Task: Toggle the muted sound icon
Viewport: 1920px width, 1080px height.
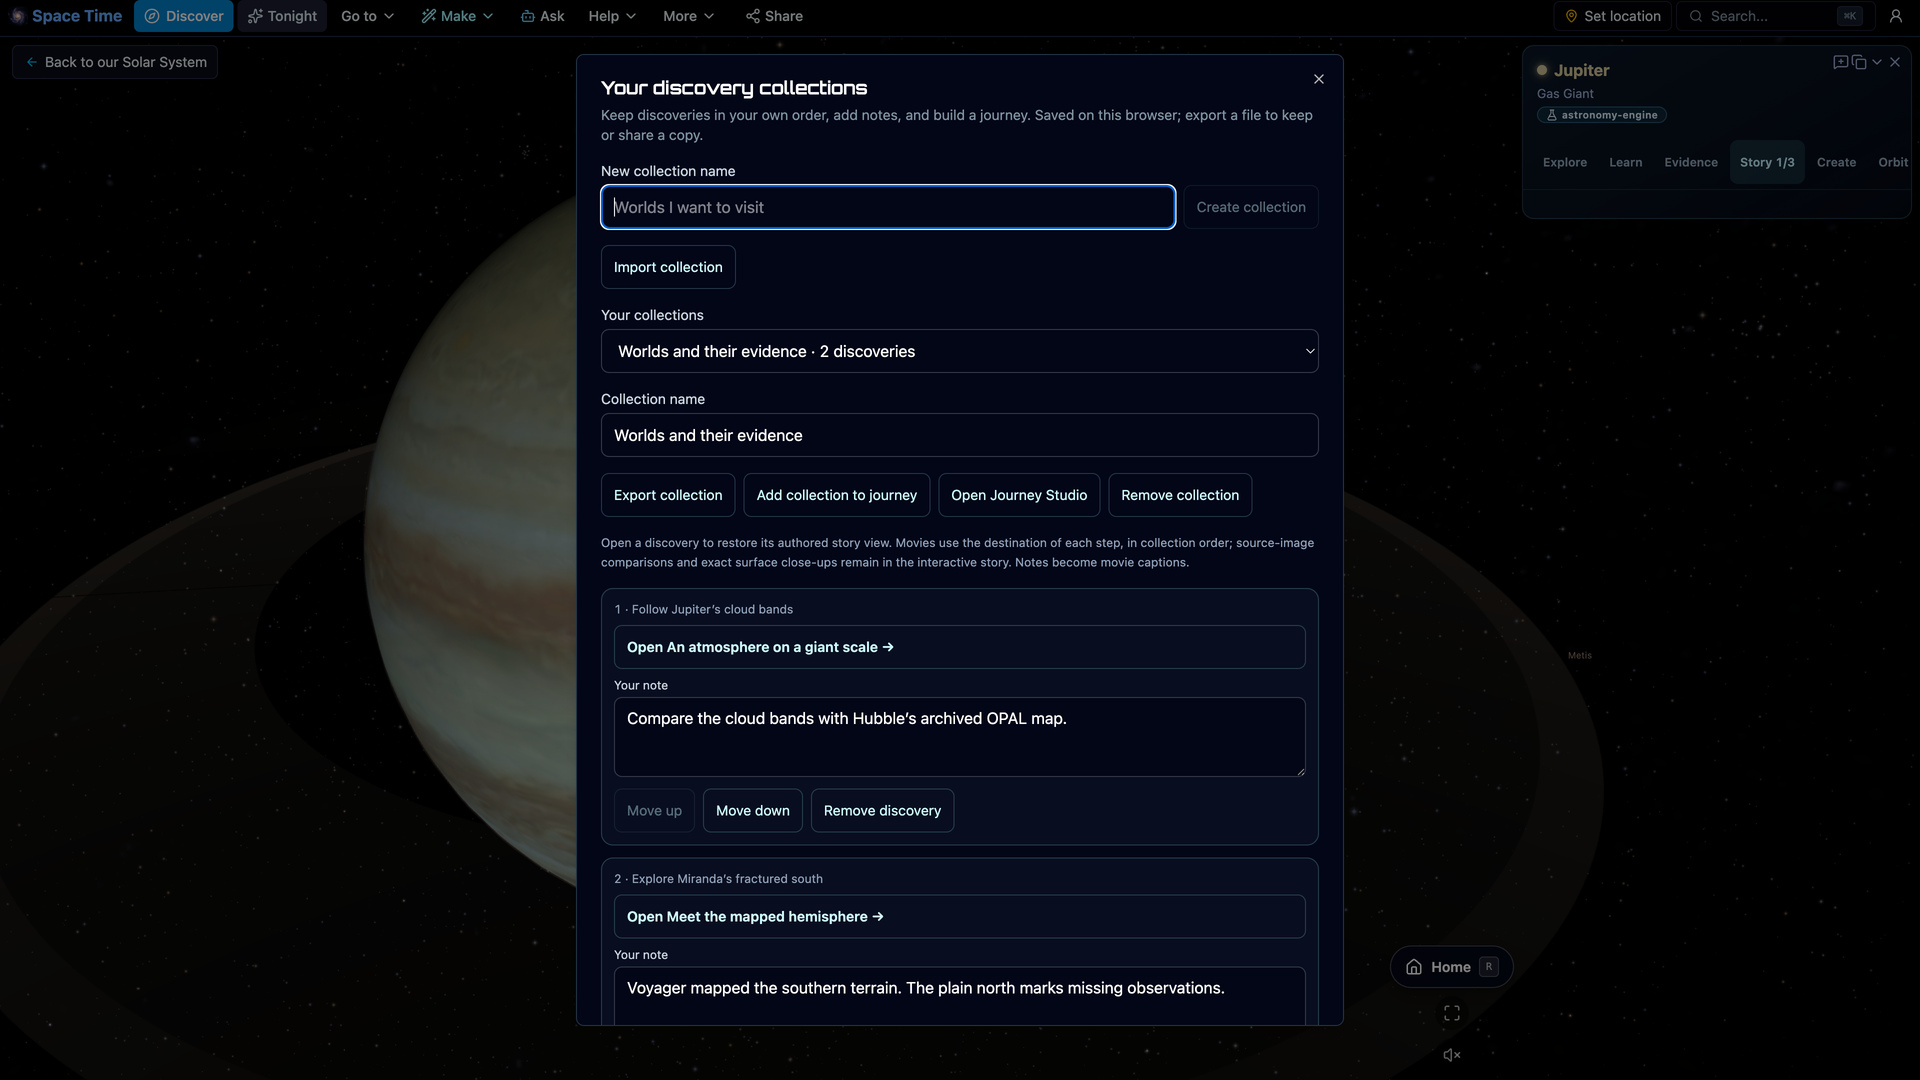Action: pyautogui.click(x=1452, y=1055)
